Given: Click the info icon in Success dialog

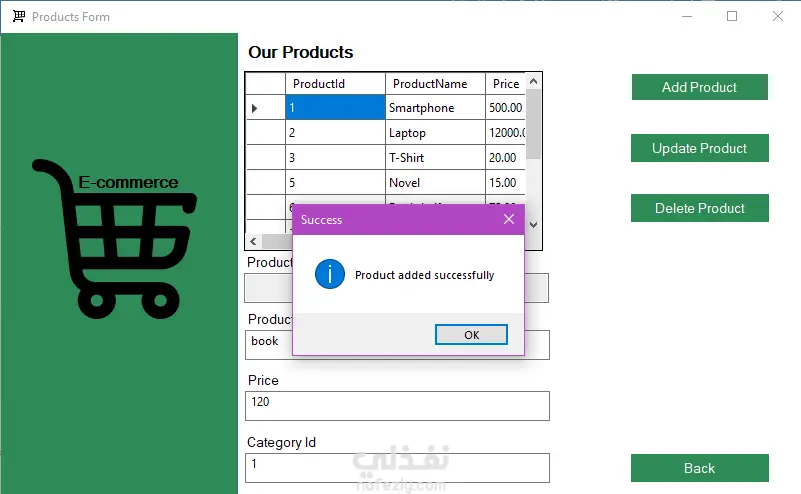Looking at the screenshot, I should (329, 274).
